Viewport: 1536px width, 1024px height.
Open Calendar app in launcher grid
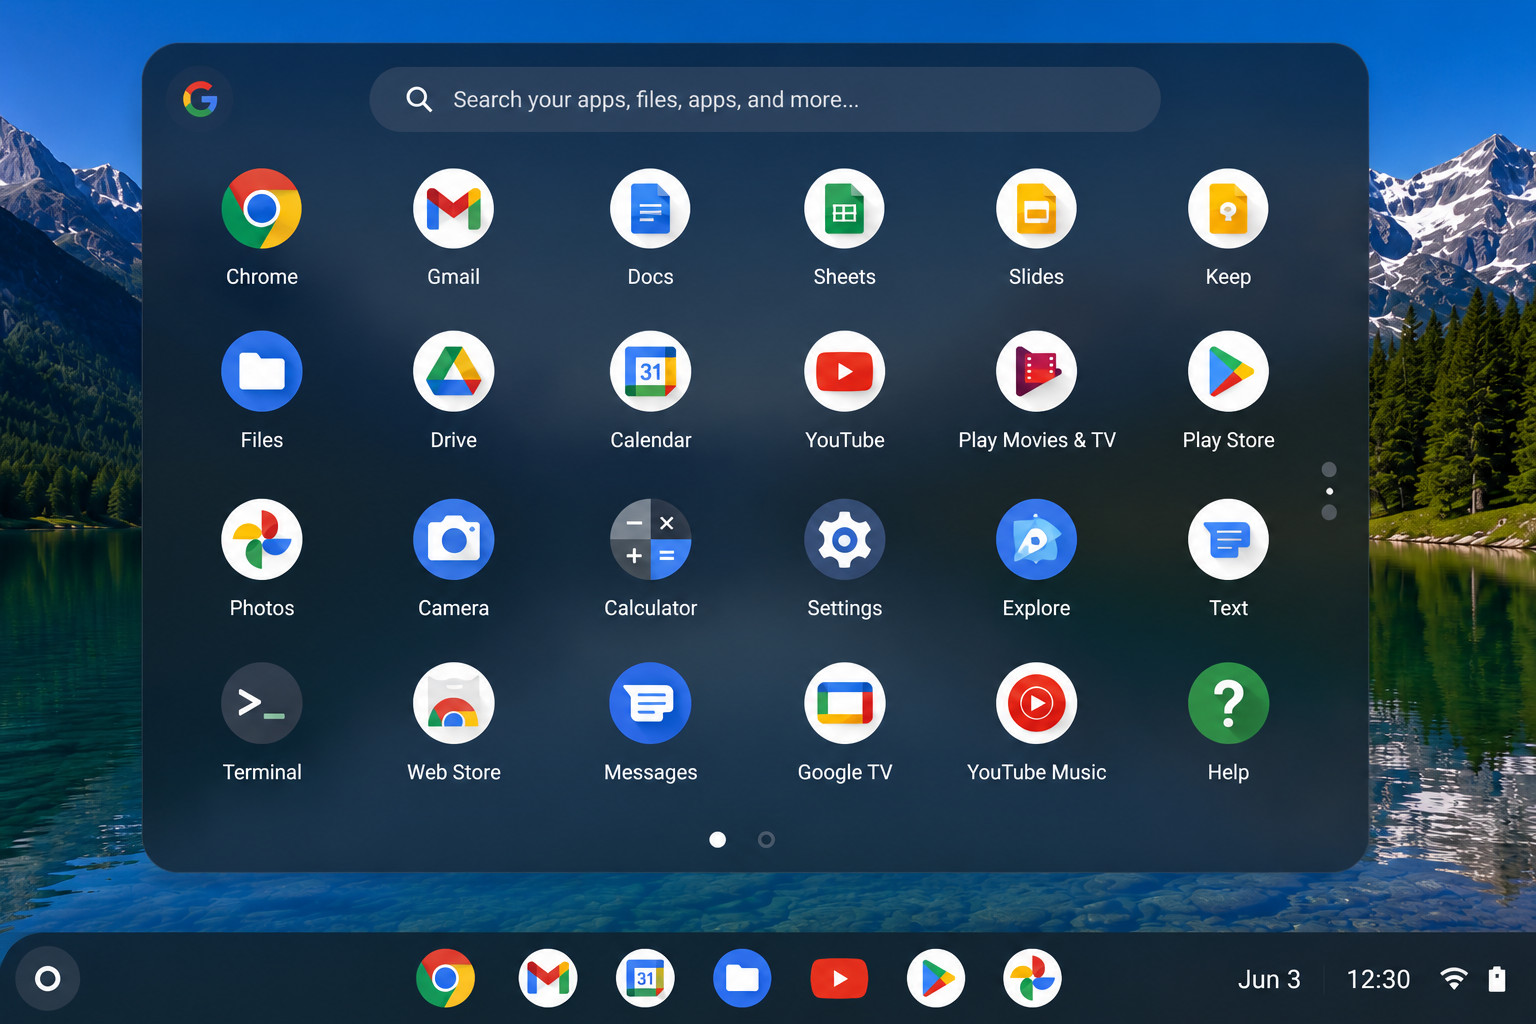pyautogui.click(x=650, y=371)
